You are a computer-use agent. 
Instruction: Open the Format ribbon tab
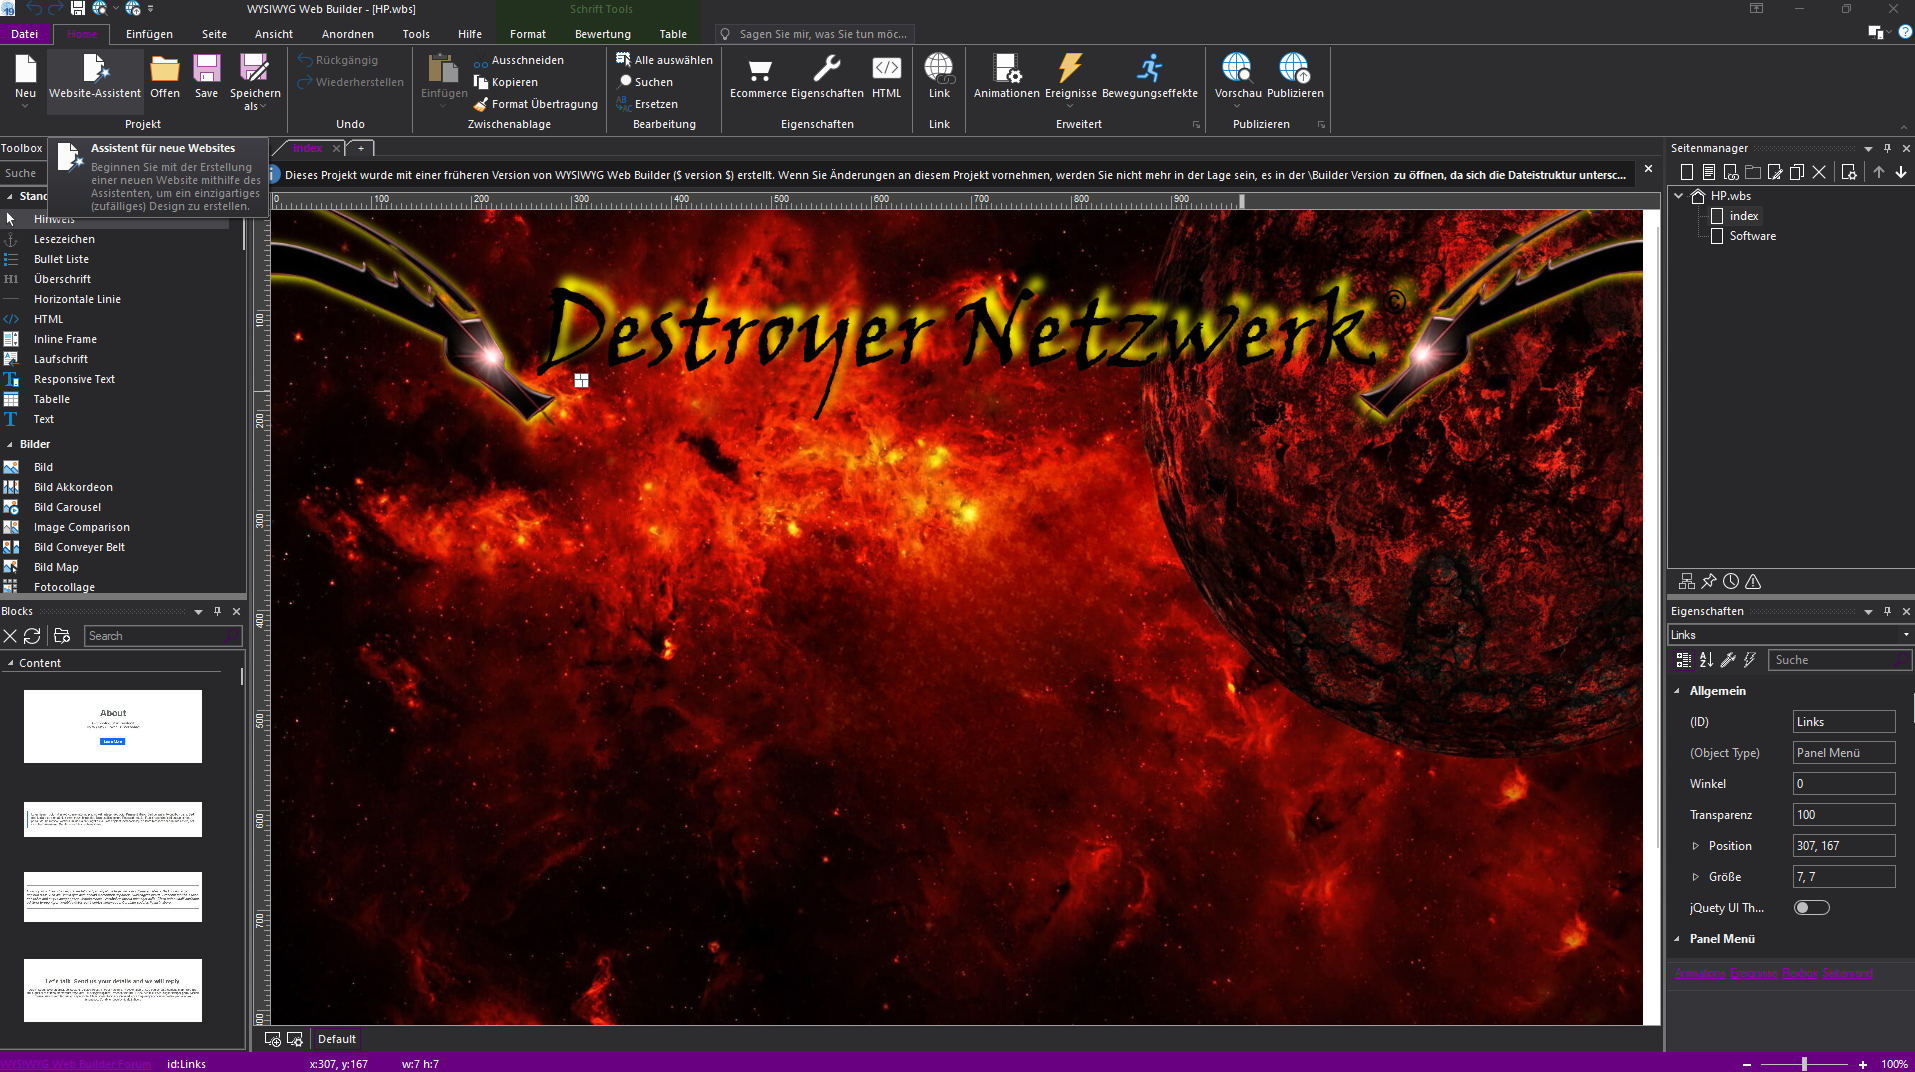click(x=528, y=34)
